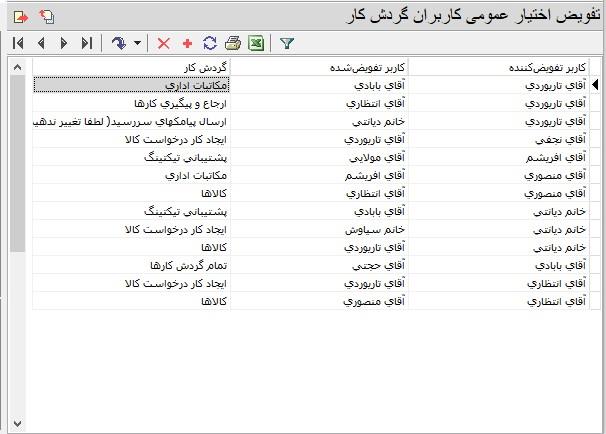This screenshot has height=434, width=606.
Task: Delete record with the red X icon
Action: (x=164, y=44)
